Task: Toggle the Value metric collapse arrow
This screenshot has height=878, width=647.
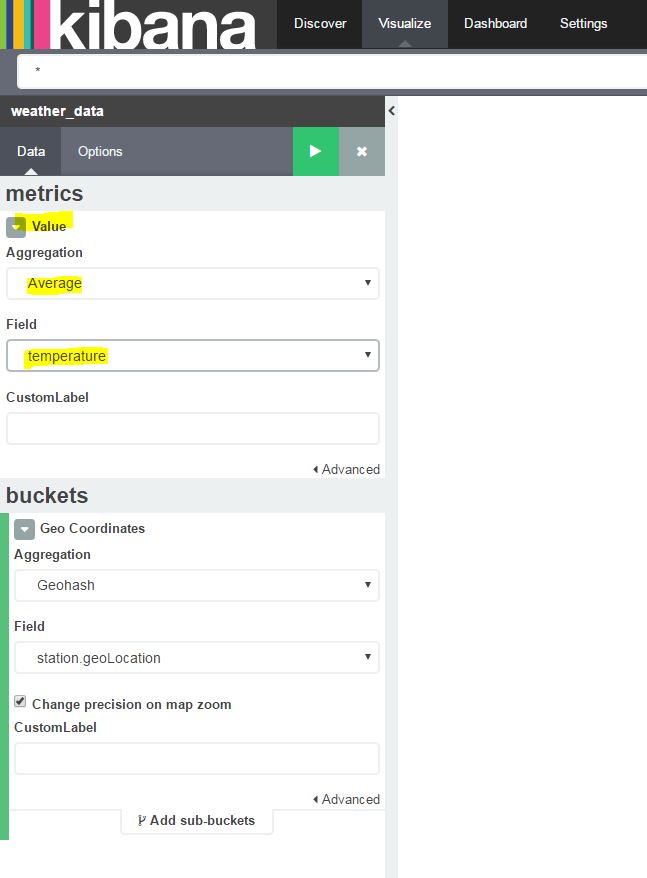Action: coord(16,227)
